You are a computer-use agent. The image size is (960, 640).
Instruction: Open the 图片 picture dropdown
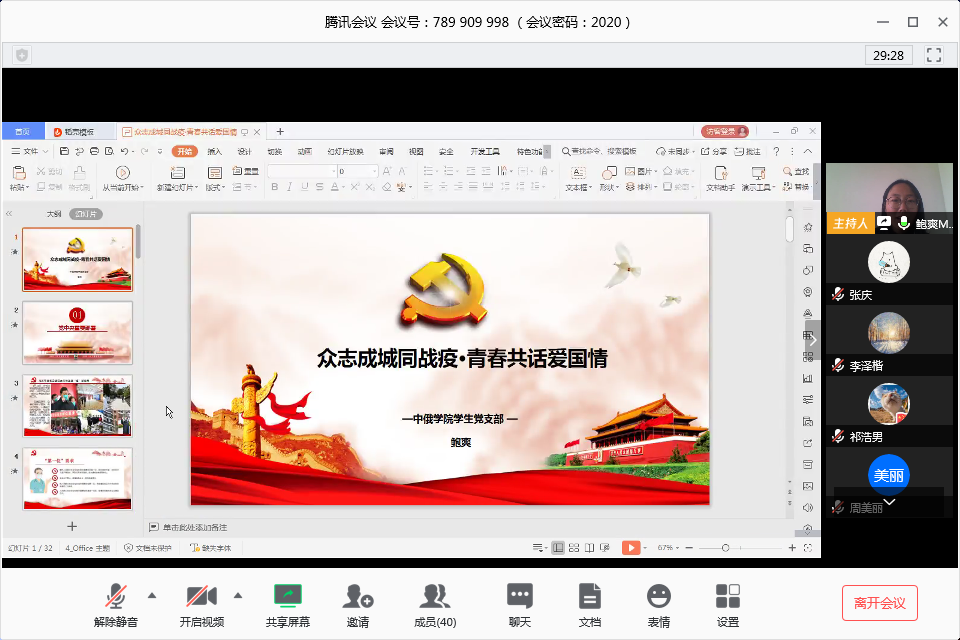point(641,171)
